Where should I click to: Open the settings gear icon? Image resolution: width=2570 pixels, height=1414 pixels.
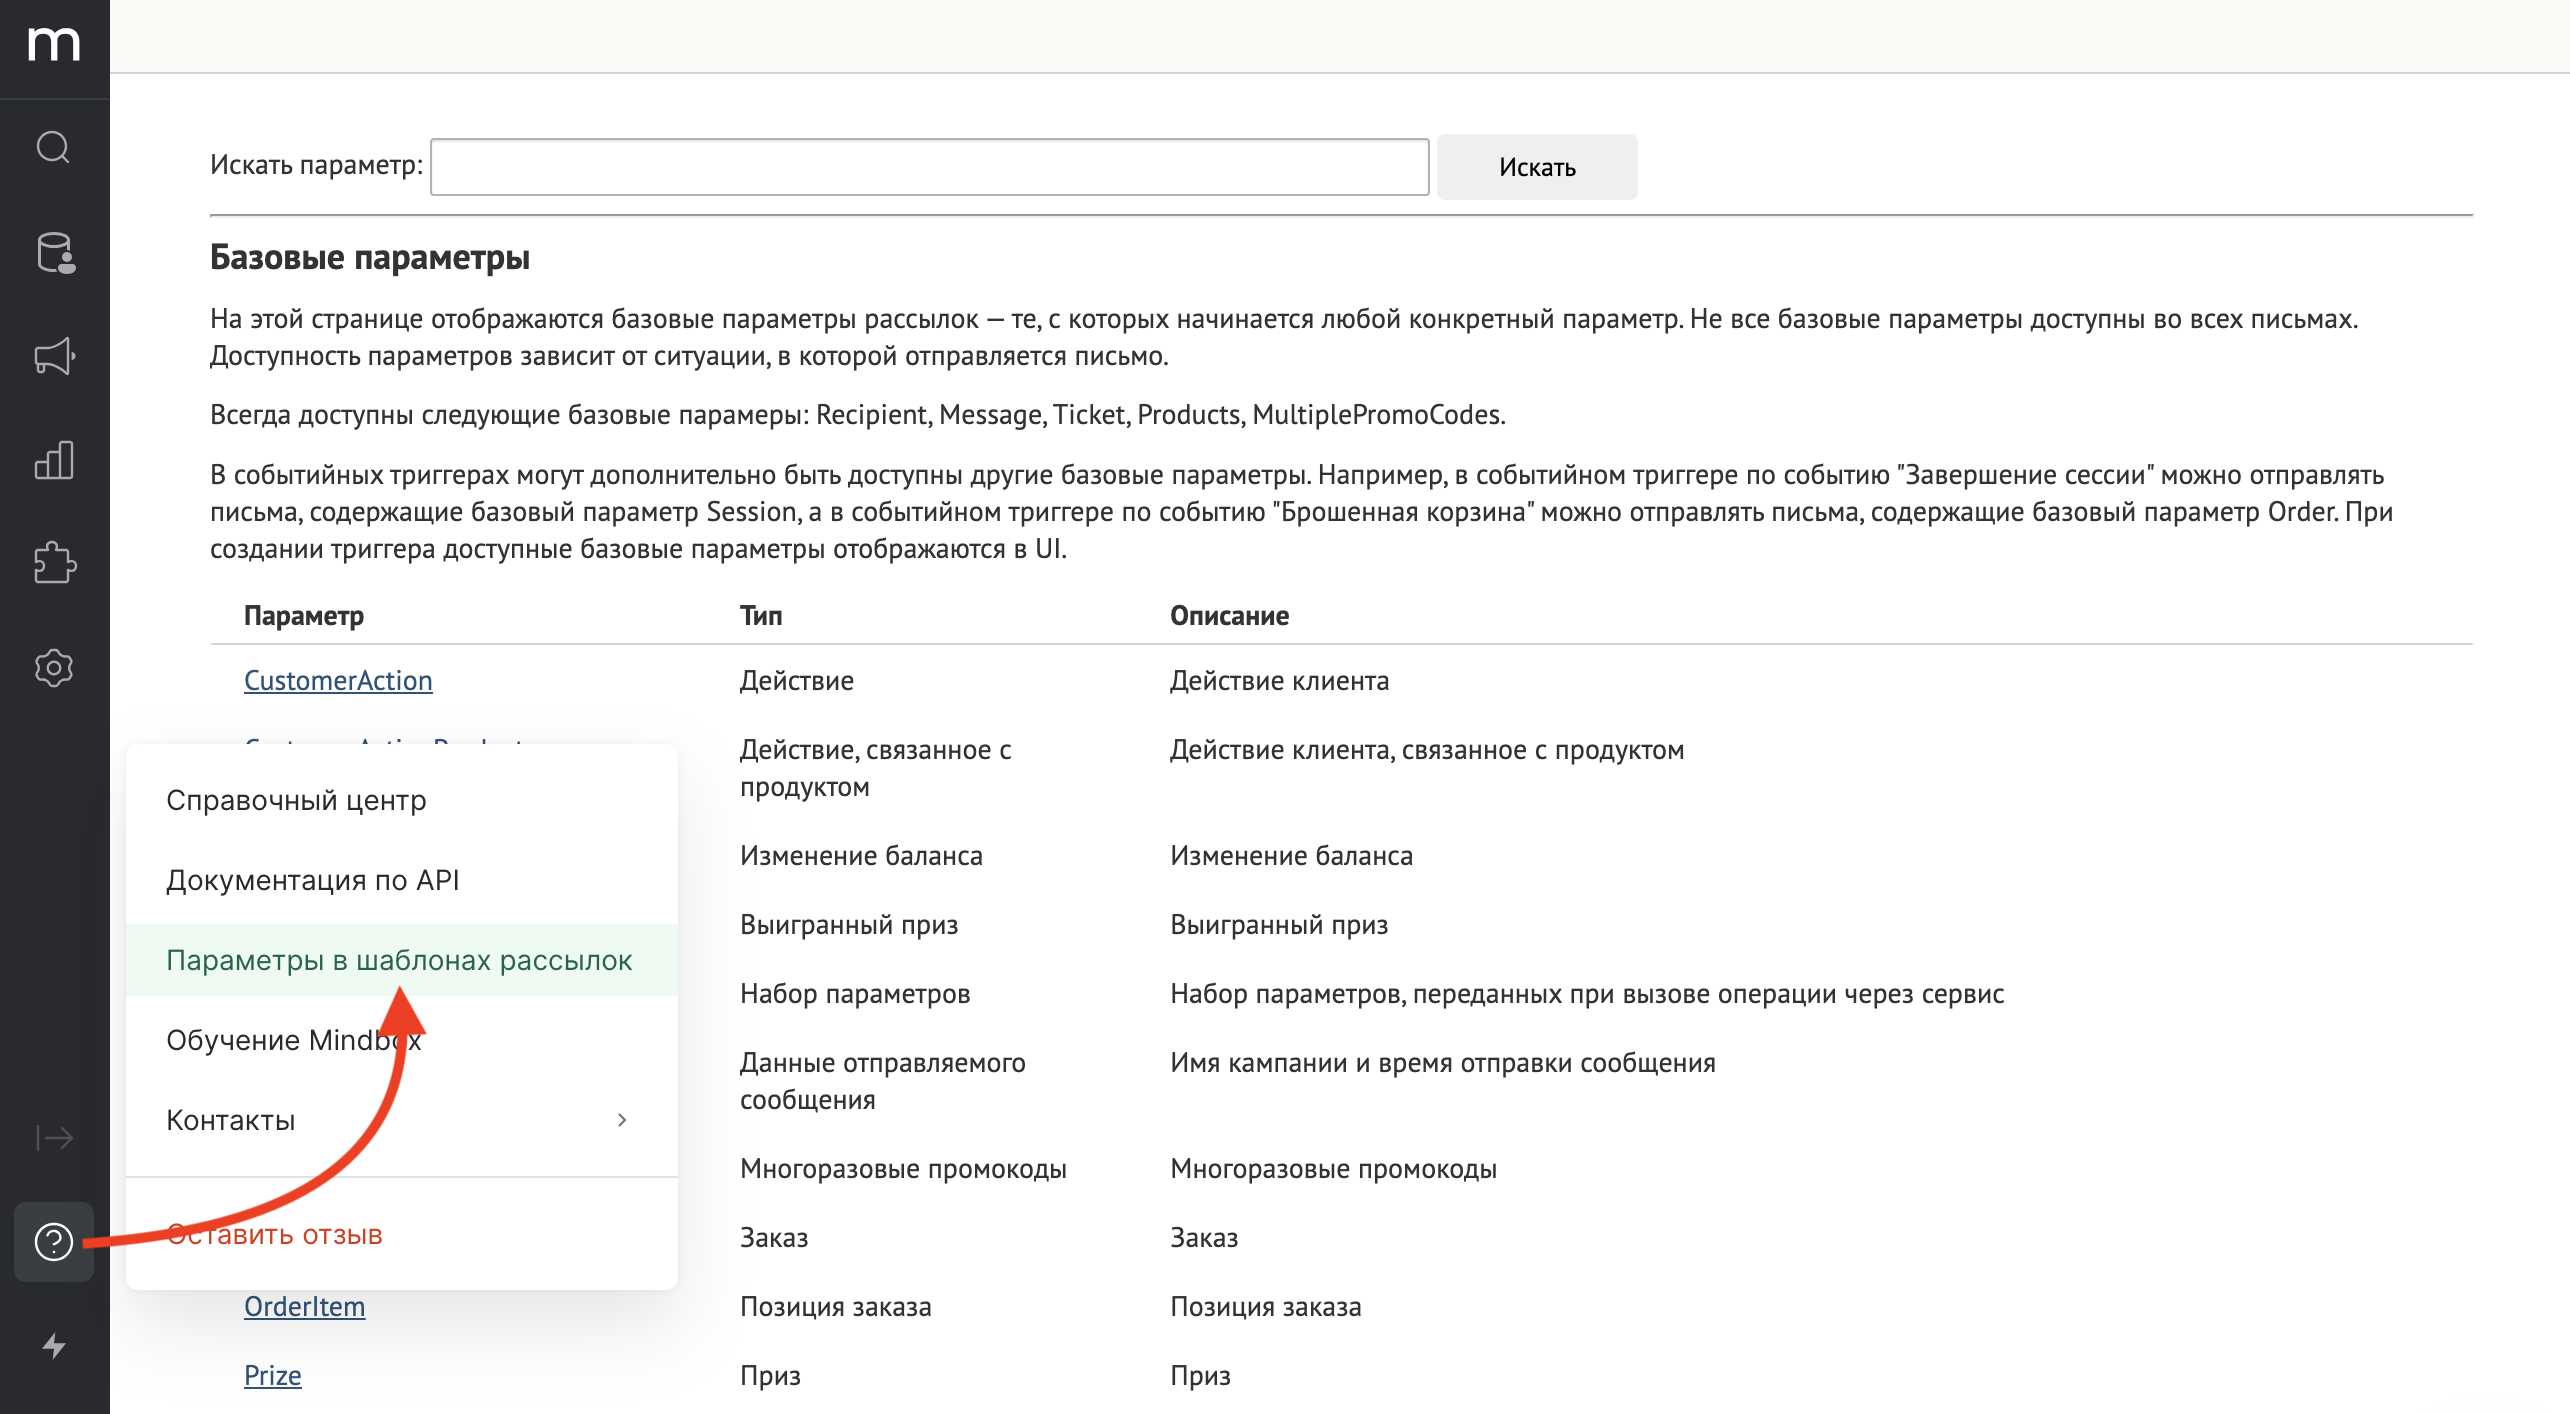54,667
